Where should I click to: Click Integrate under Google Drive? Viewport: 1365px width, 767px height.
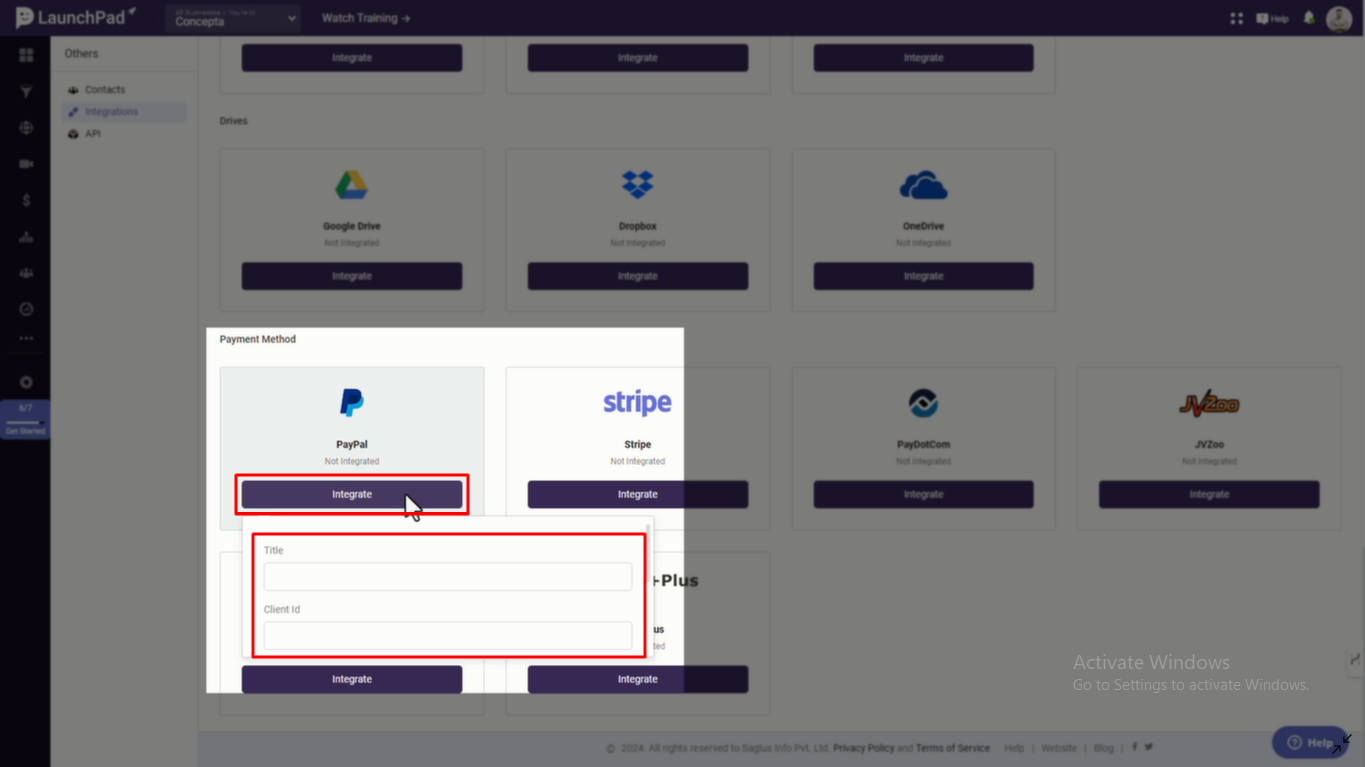[x=352, y=276]
